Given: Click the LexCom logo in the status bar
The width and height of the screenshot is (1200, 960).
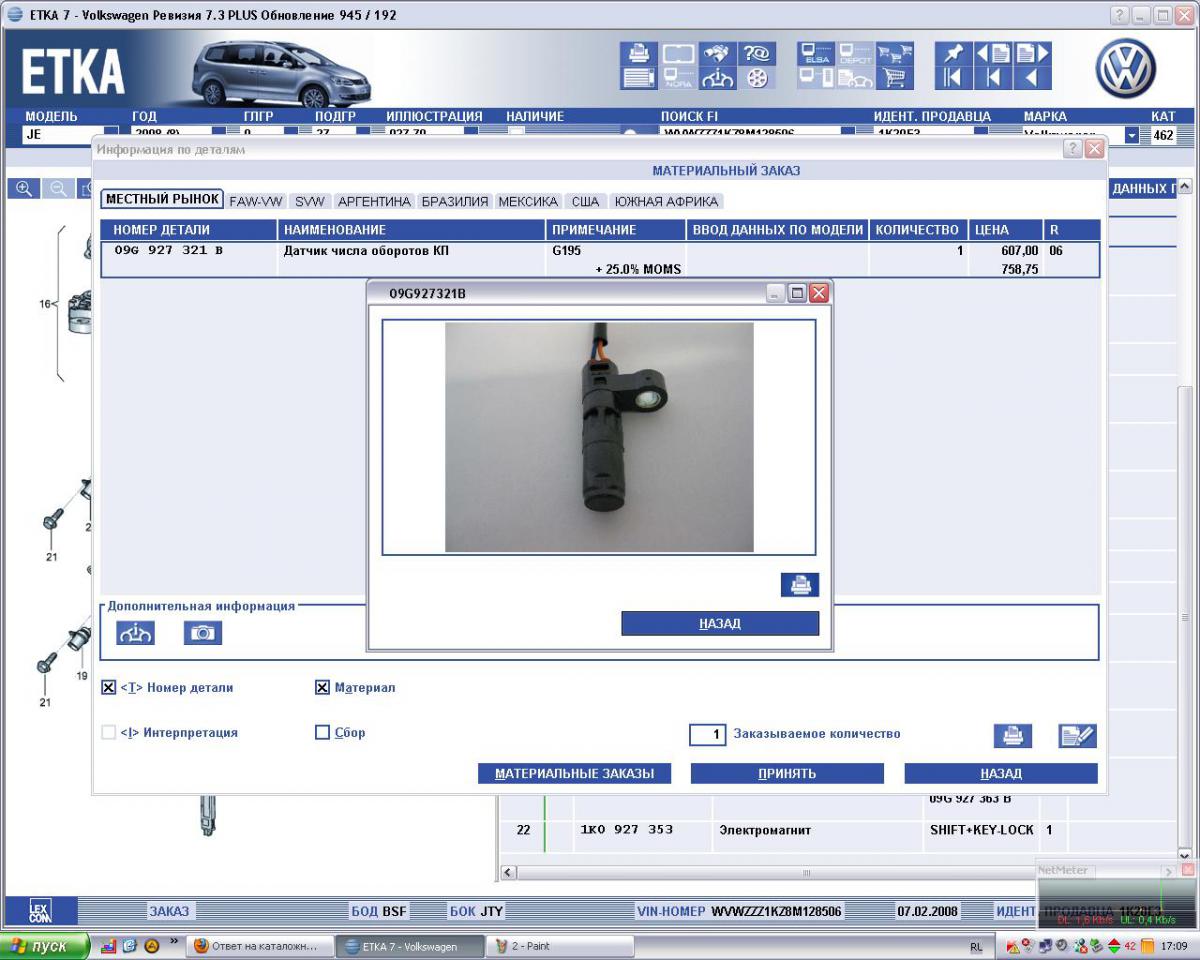Looking at the screenshot, I should [39, 910].
